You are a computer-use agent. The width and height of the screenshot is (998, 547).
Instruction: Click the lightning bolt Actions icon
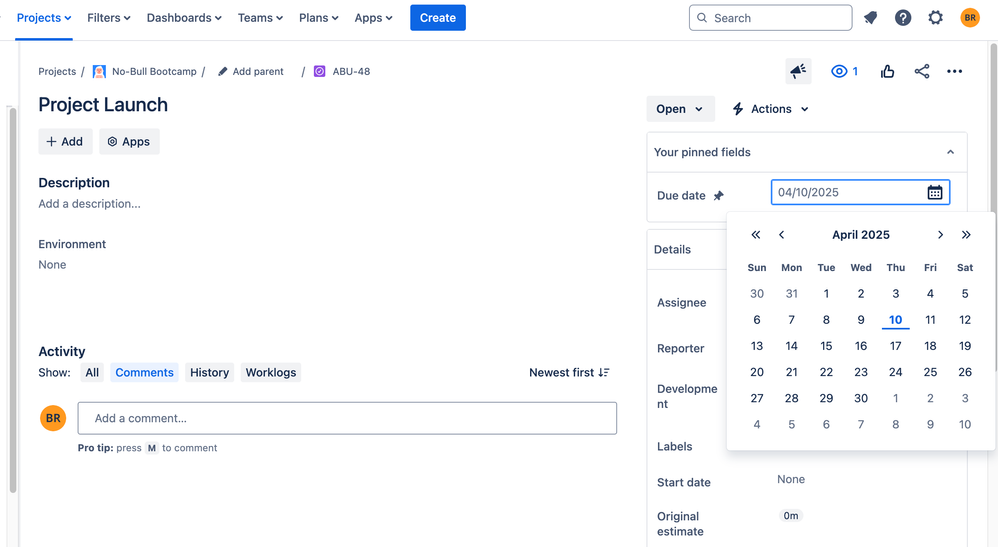(738, 109)
